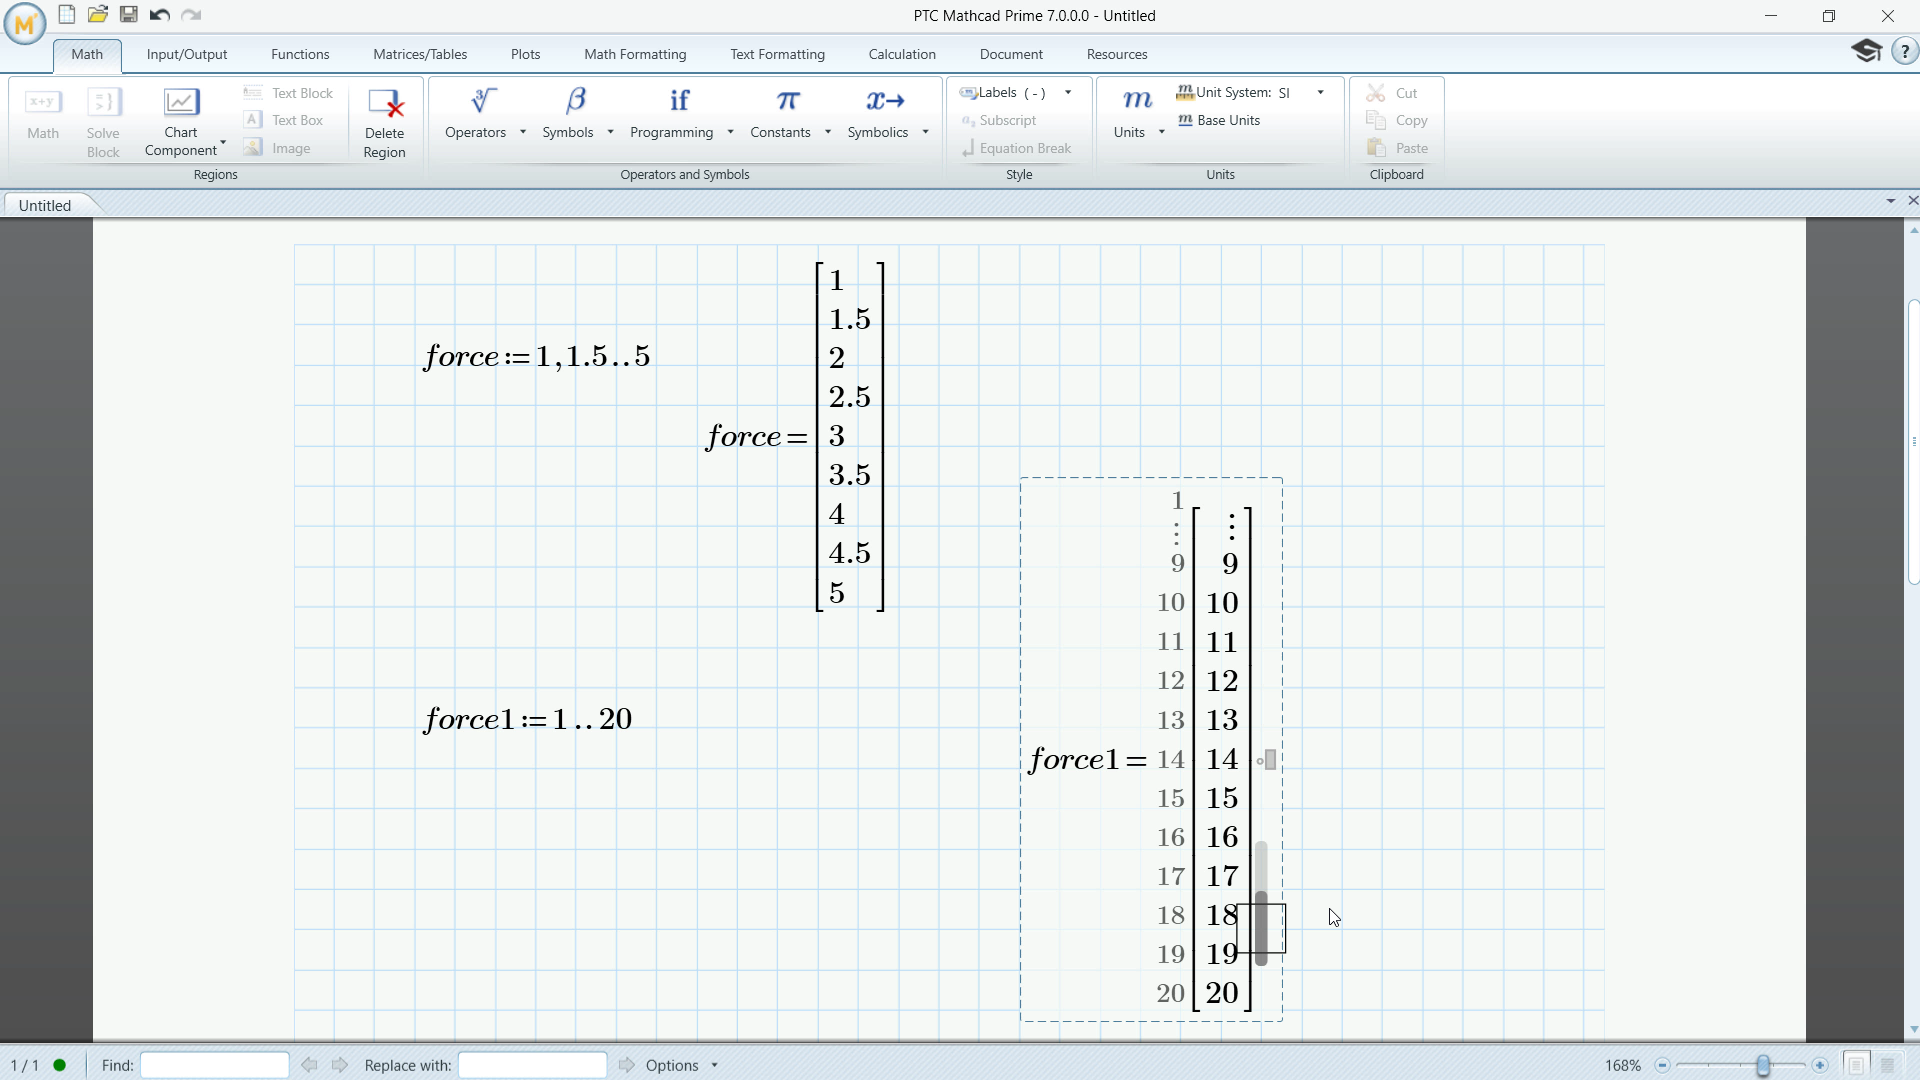Open the Symbols beta gallery

pyautogui.click(x=576, y=112)
